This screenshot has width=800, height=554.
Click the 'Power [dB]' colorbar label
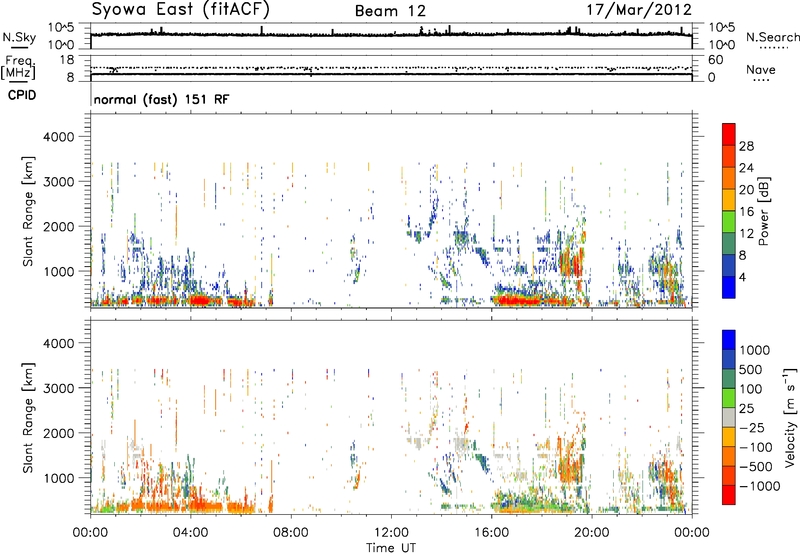pyautogui.click(x=763, y=211)
